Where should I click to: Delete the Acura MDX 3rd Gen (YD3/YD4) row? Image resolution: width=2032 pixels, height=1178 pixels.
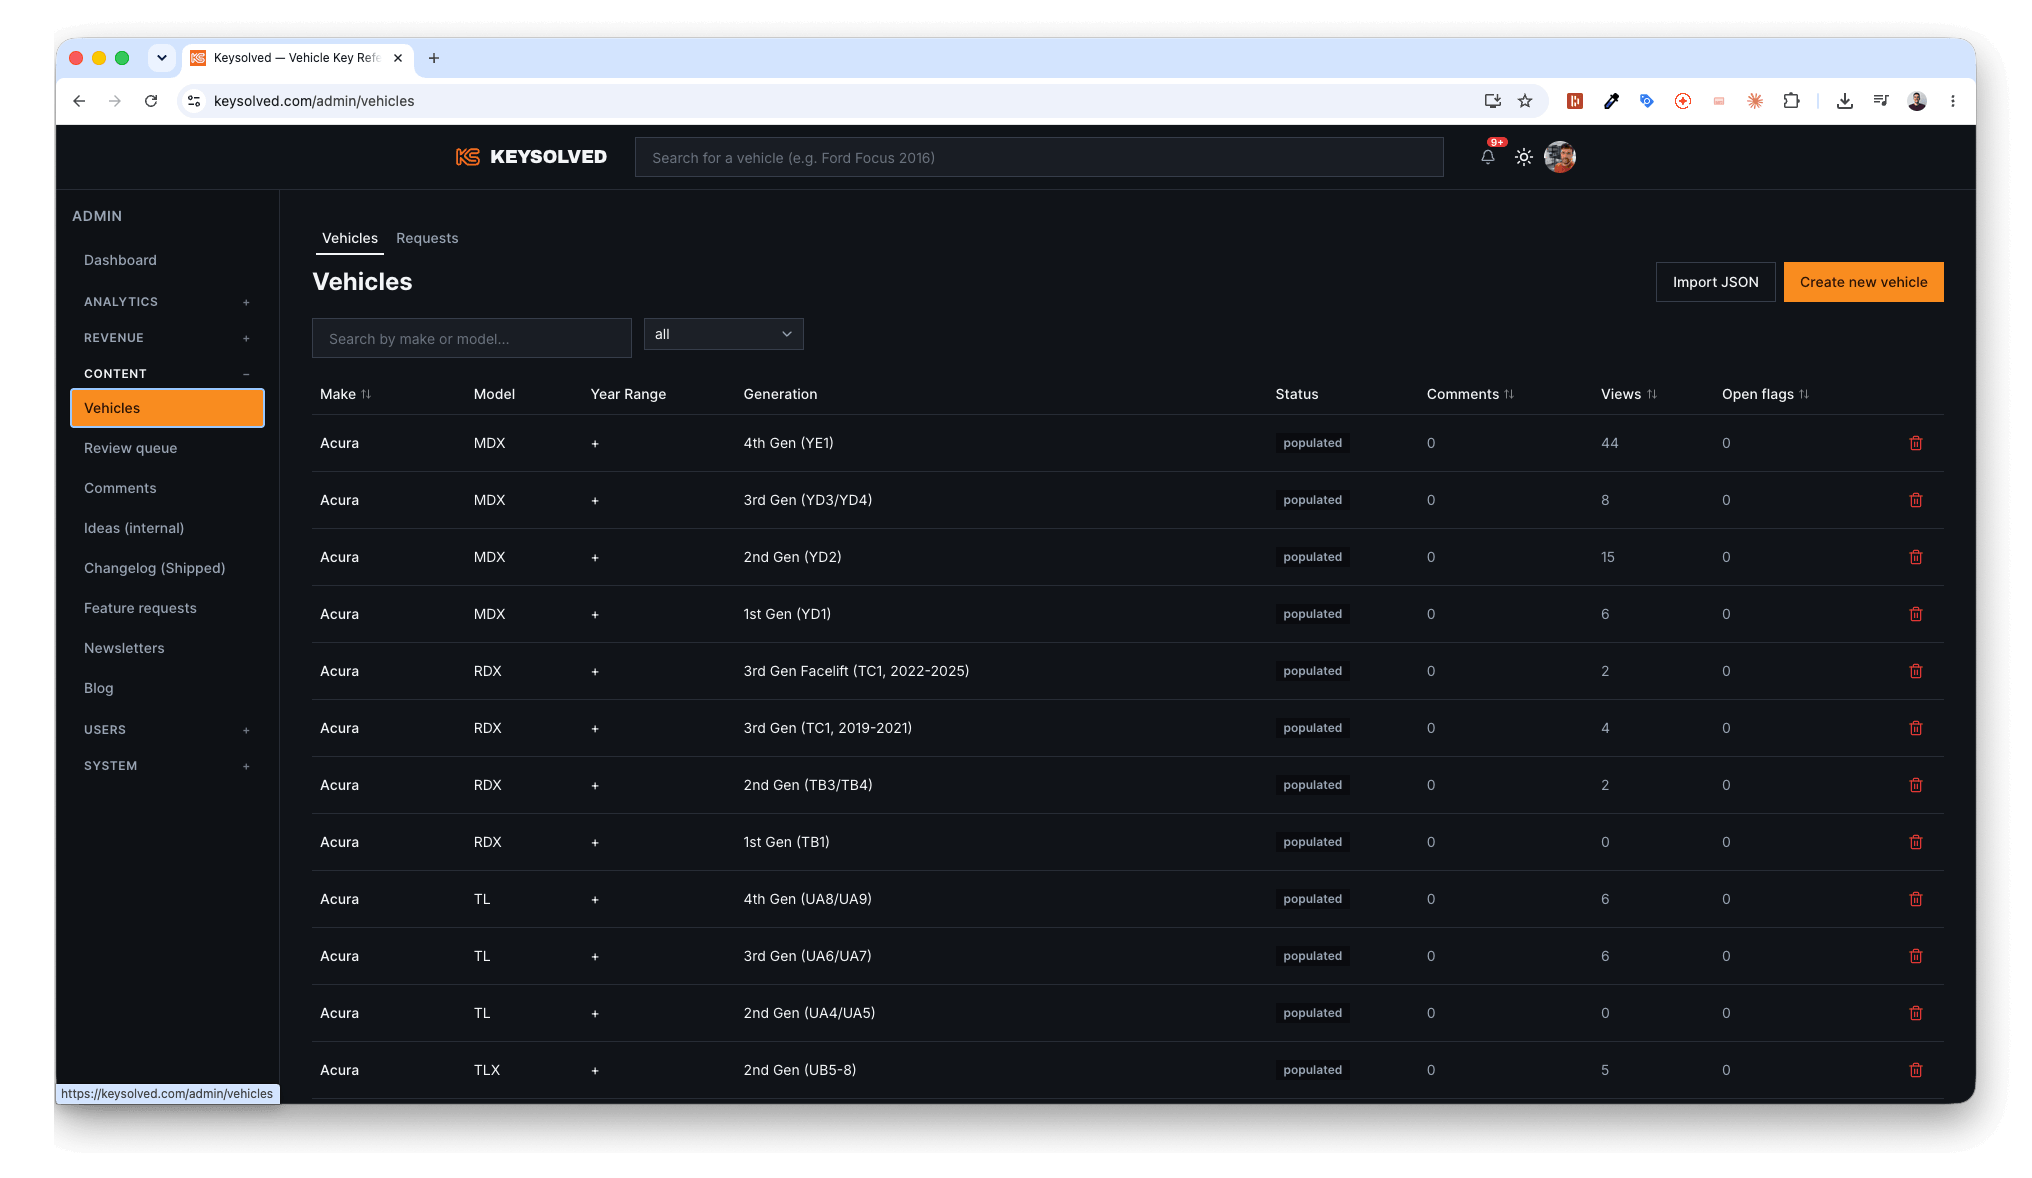coord(1916,500)
